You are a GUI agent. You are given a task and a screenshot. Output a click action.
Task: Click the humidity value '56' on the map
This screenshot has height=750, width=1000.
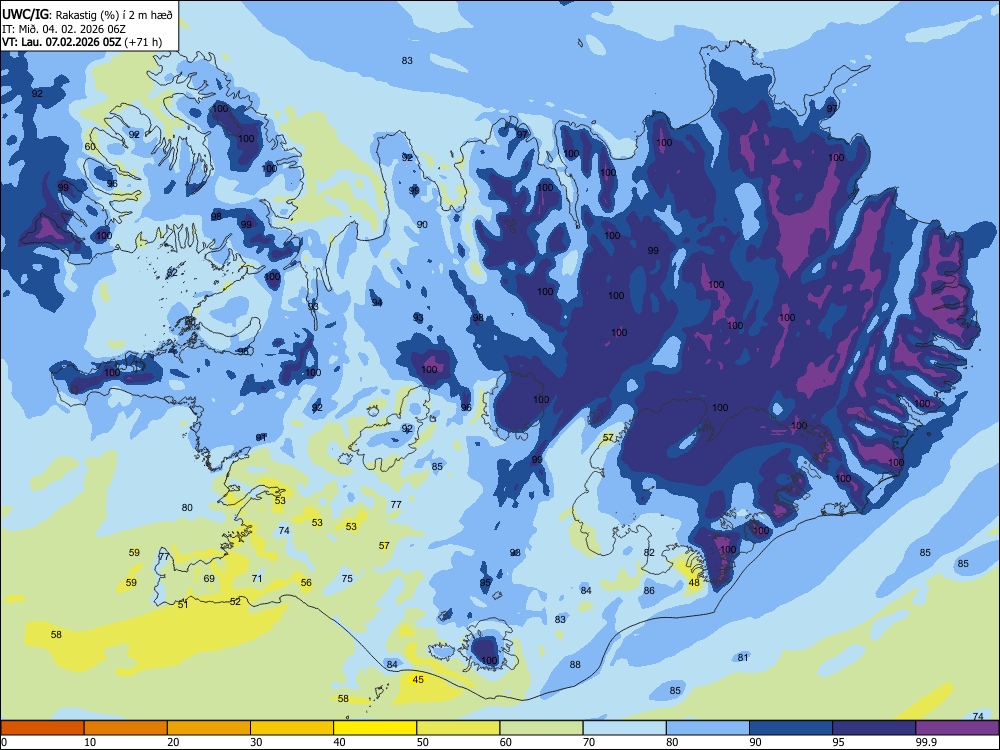click(x=306, y=582)
